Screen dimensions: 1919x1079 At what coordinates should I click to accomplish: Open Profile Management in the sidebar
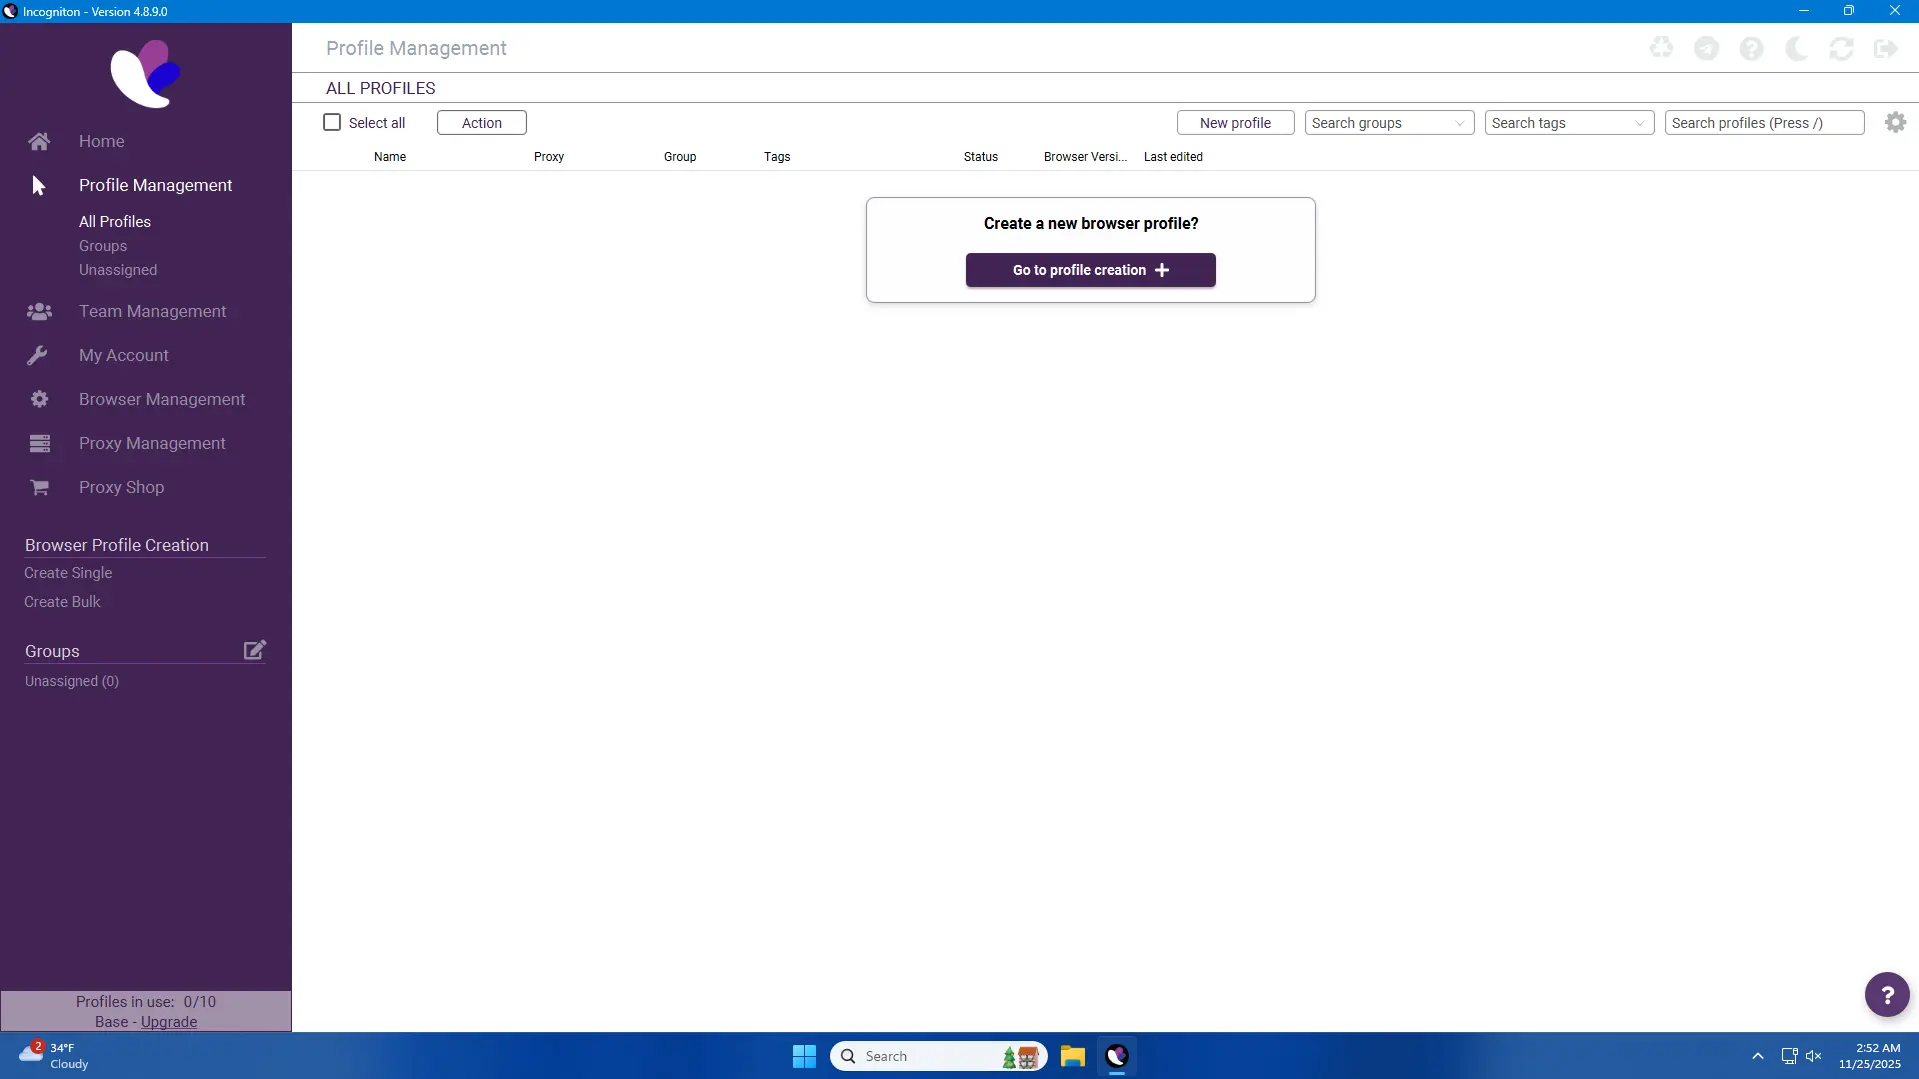click(x=155, y=185)
